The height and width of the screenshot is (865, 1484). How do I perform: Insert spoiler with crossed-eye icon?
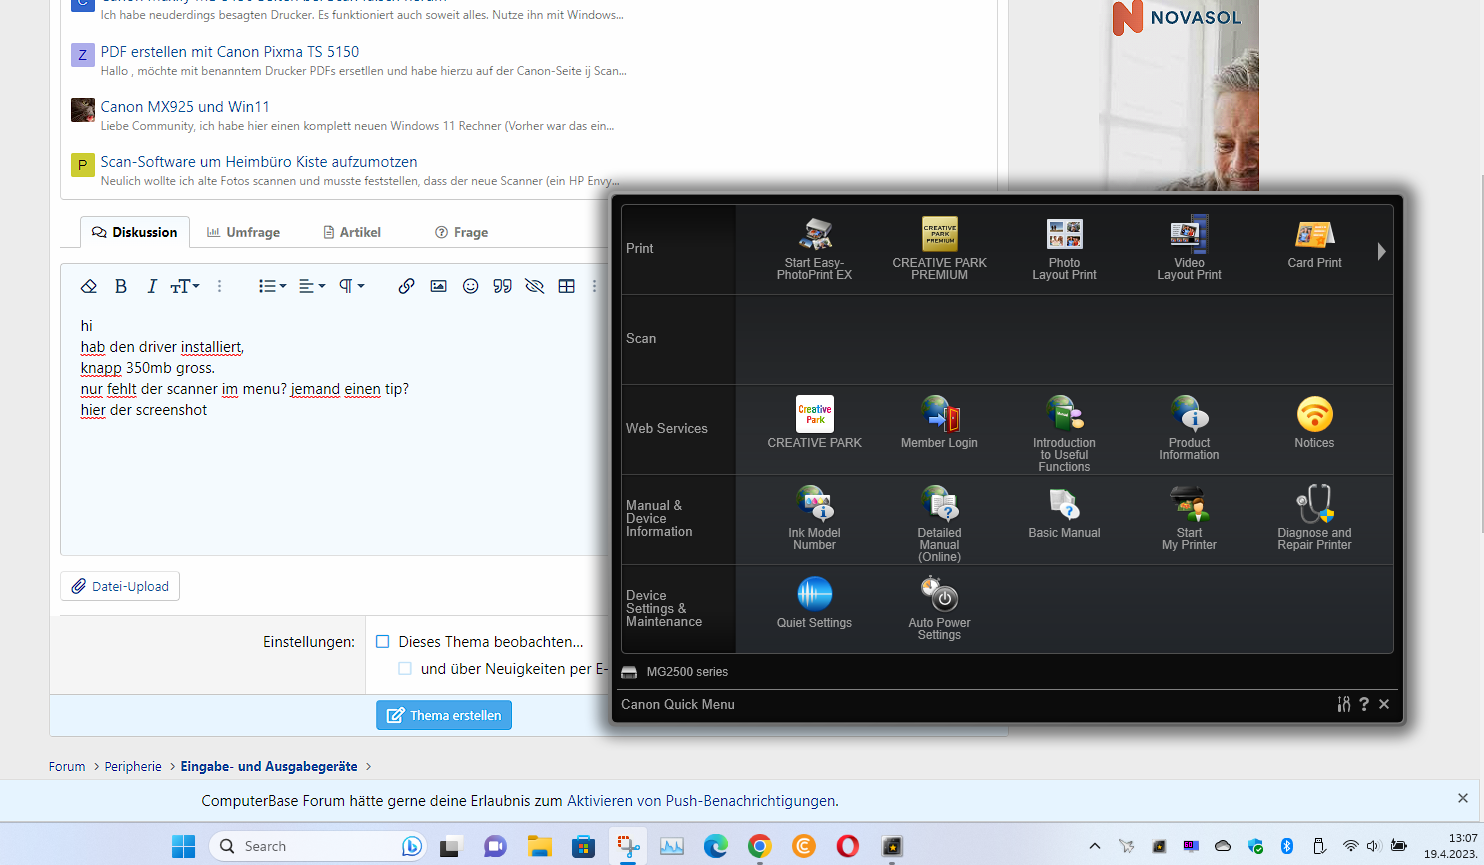534,286
